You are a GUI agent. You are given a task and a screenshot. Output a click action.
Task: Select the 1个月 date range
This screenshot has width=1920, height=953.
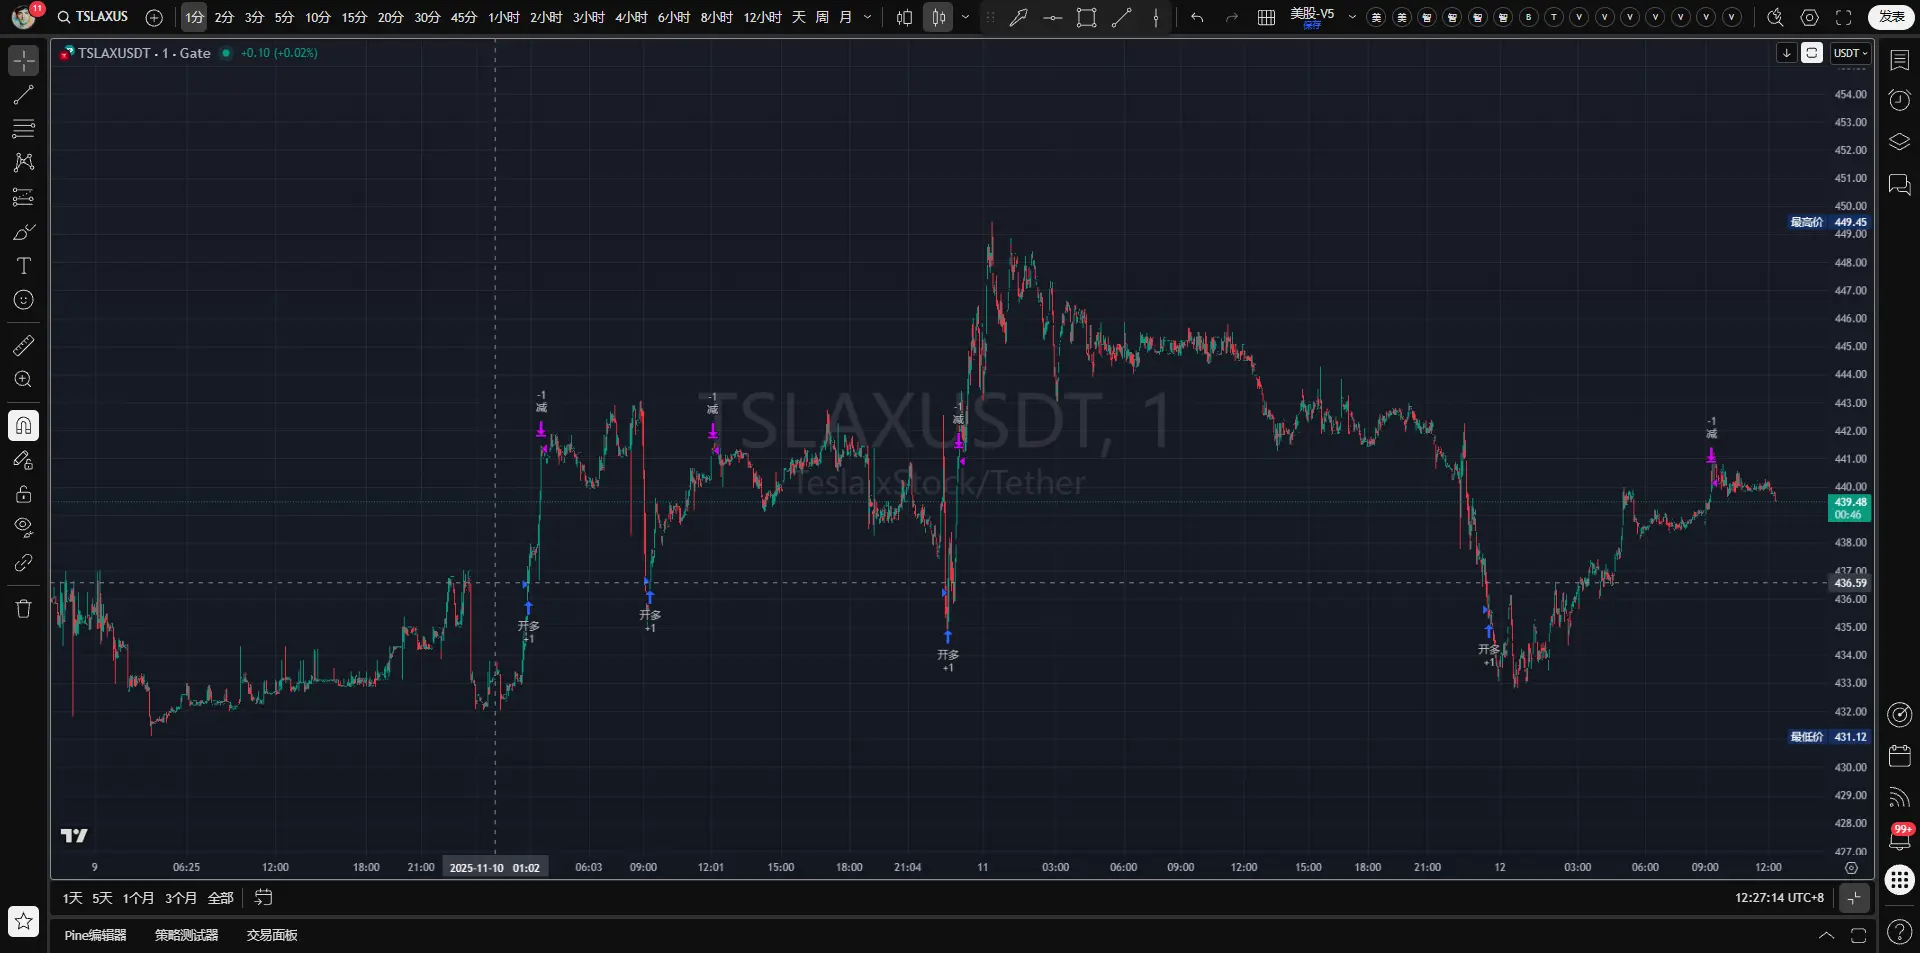pos(138,898)
